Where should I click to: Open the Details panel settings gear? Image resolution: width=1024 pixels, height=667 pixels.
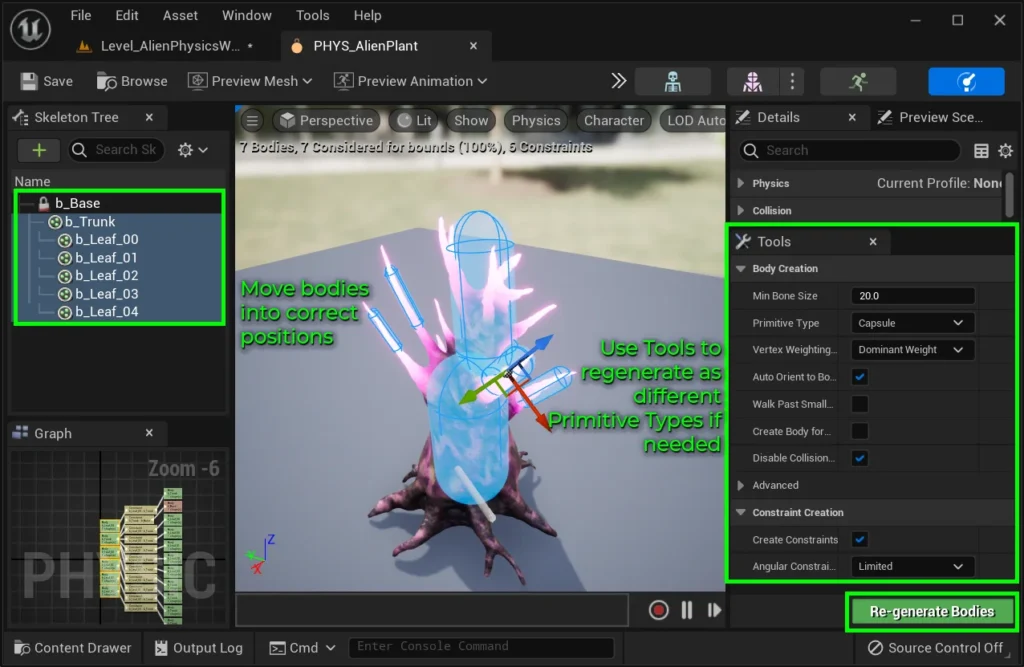[x=1005, y=151]
